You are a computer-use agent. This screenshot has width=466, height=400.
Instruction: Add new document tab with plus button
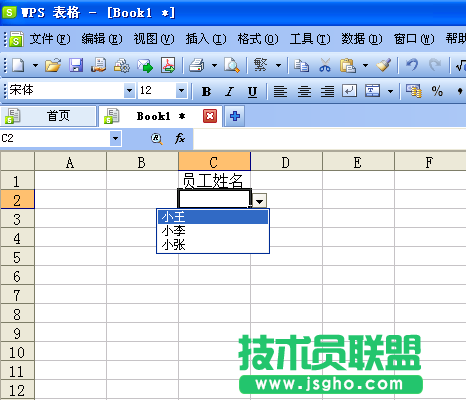[x=235, y=116]
